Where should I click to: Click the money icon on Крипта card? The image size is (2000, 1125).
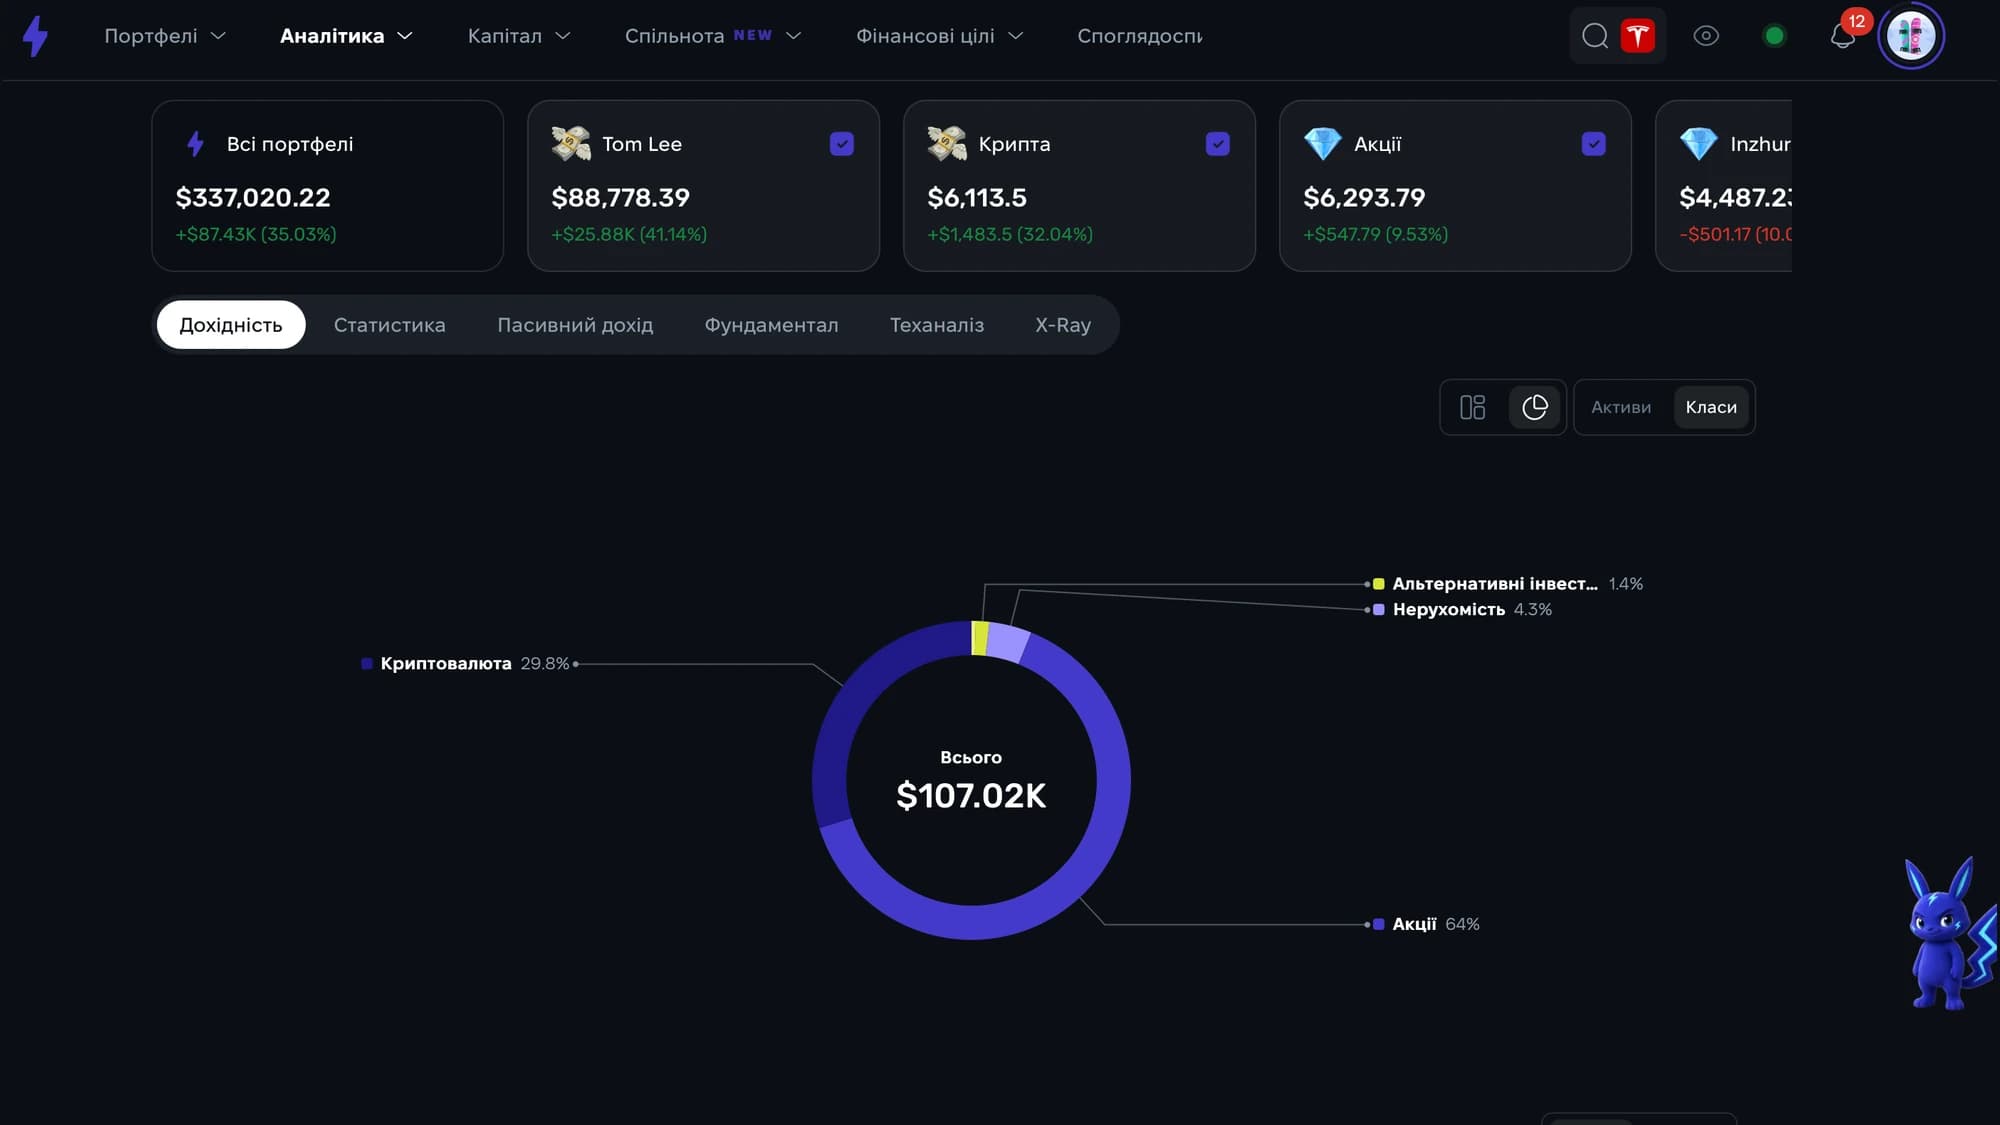tap(947, 144)
